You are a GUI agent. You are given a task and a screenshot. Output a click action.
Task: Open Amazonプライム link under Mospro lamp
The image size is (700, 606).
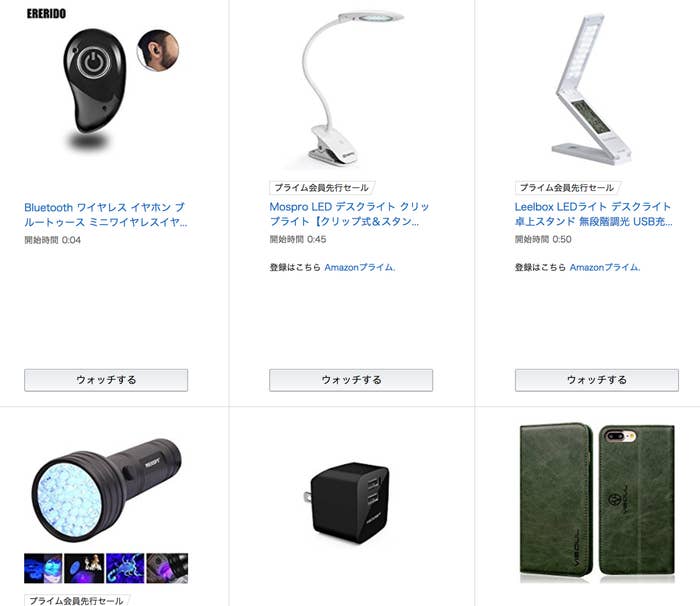click(x=360, y=267)
